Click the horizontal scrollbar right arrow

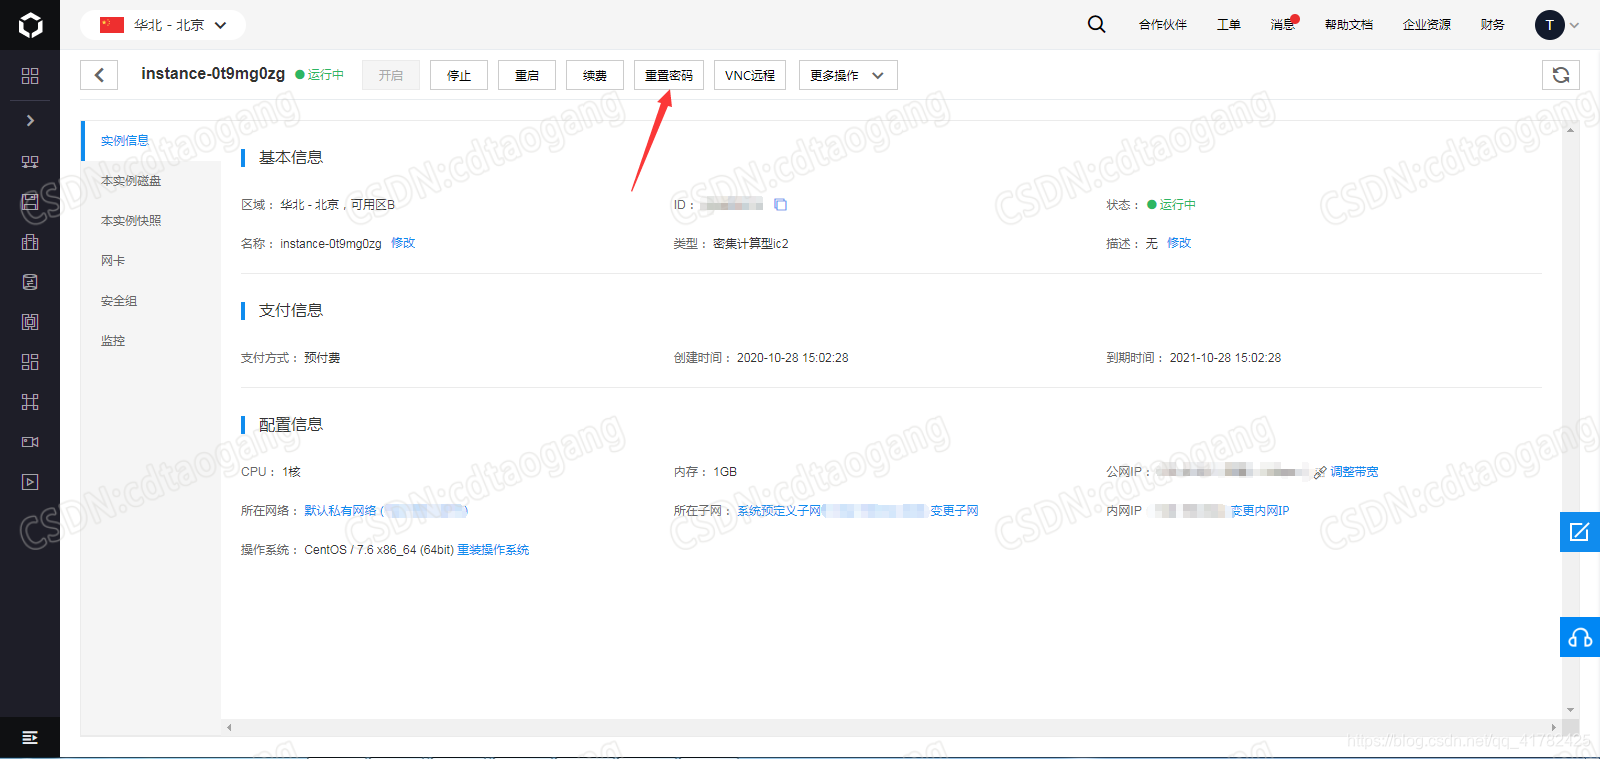[1553, 727]
